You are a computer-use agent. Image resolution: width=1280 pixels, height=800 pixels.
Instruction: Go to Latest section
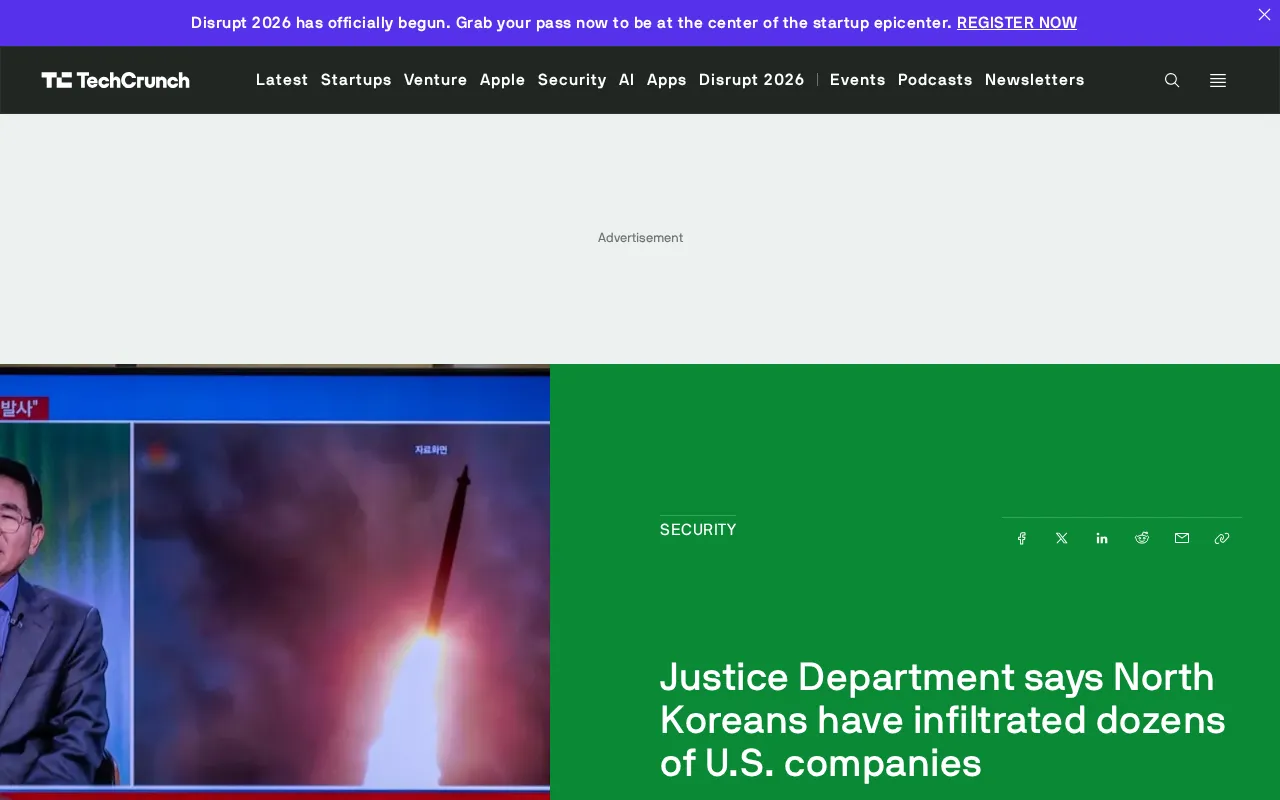click(x=282, y=79)
